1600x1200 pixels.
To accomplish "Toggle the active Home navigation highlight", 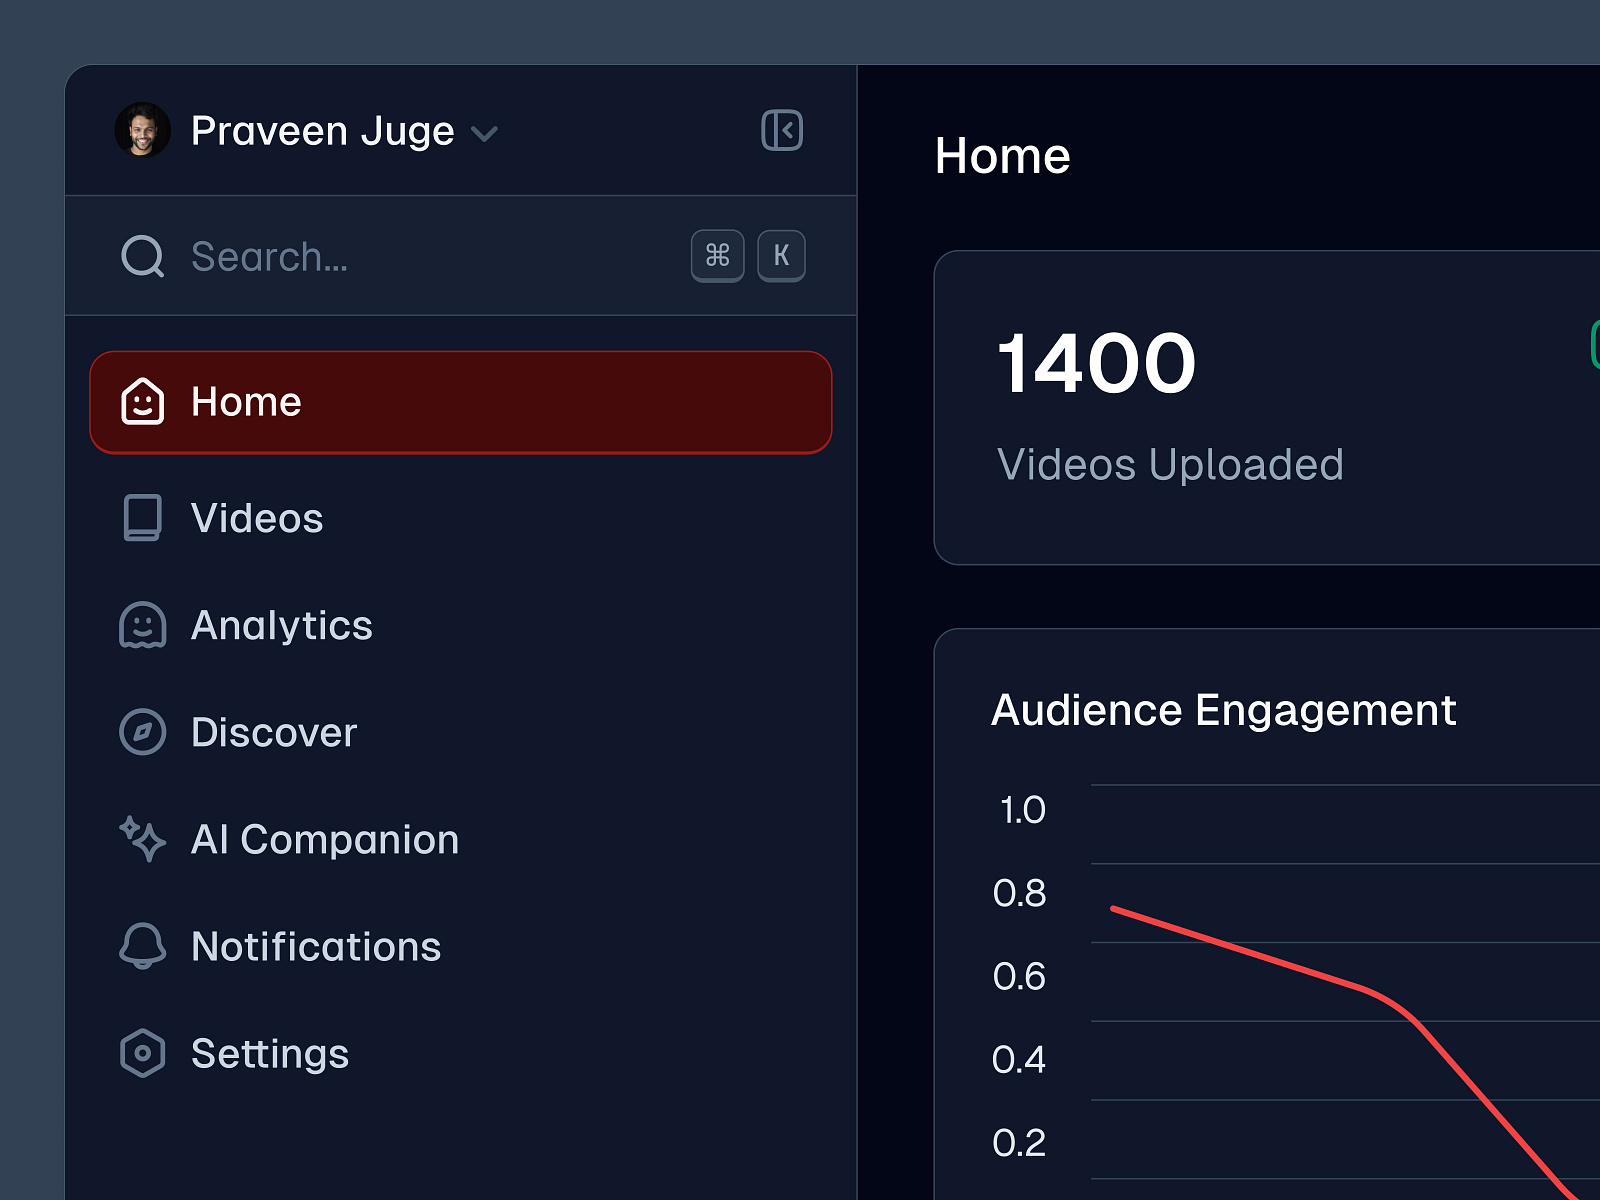I will [460, 402].
